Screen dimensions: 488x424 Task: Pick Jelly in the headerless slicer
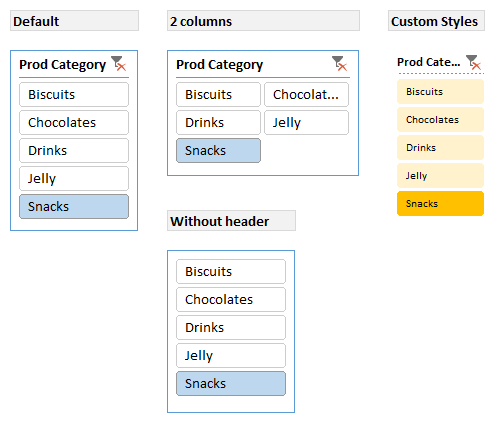pos(231,356)
